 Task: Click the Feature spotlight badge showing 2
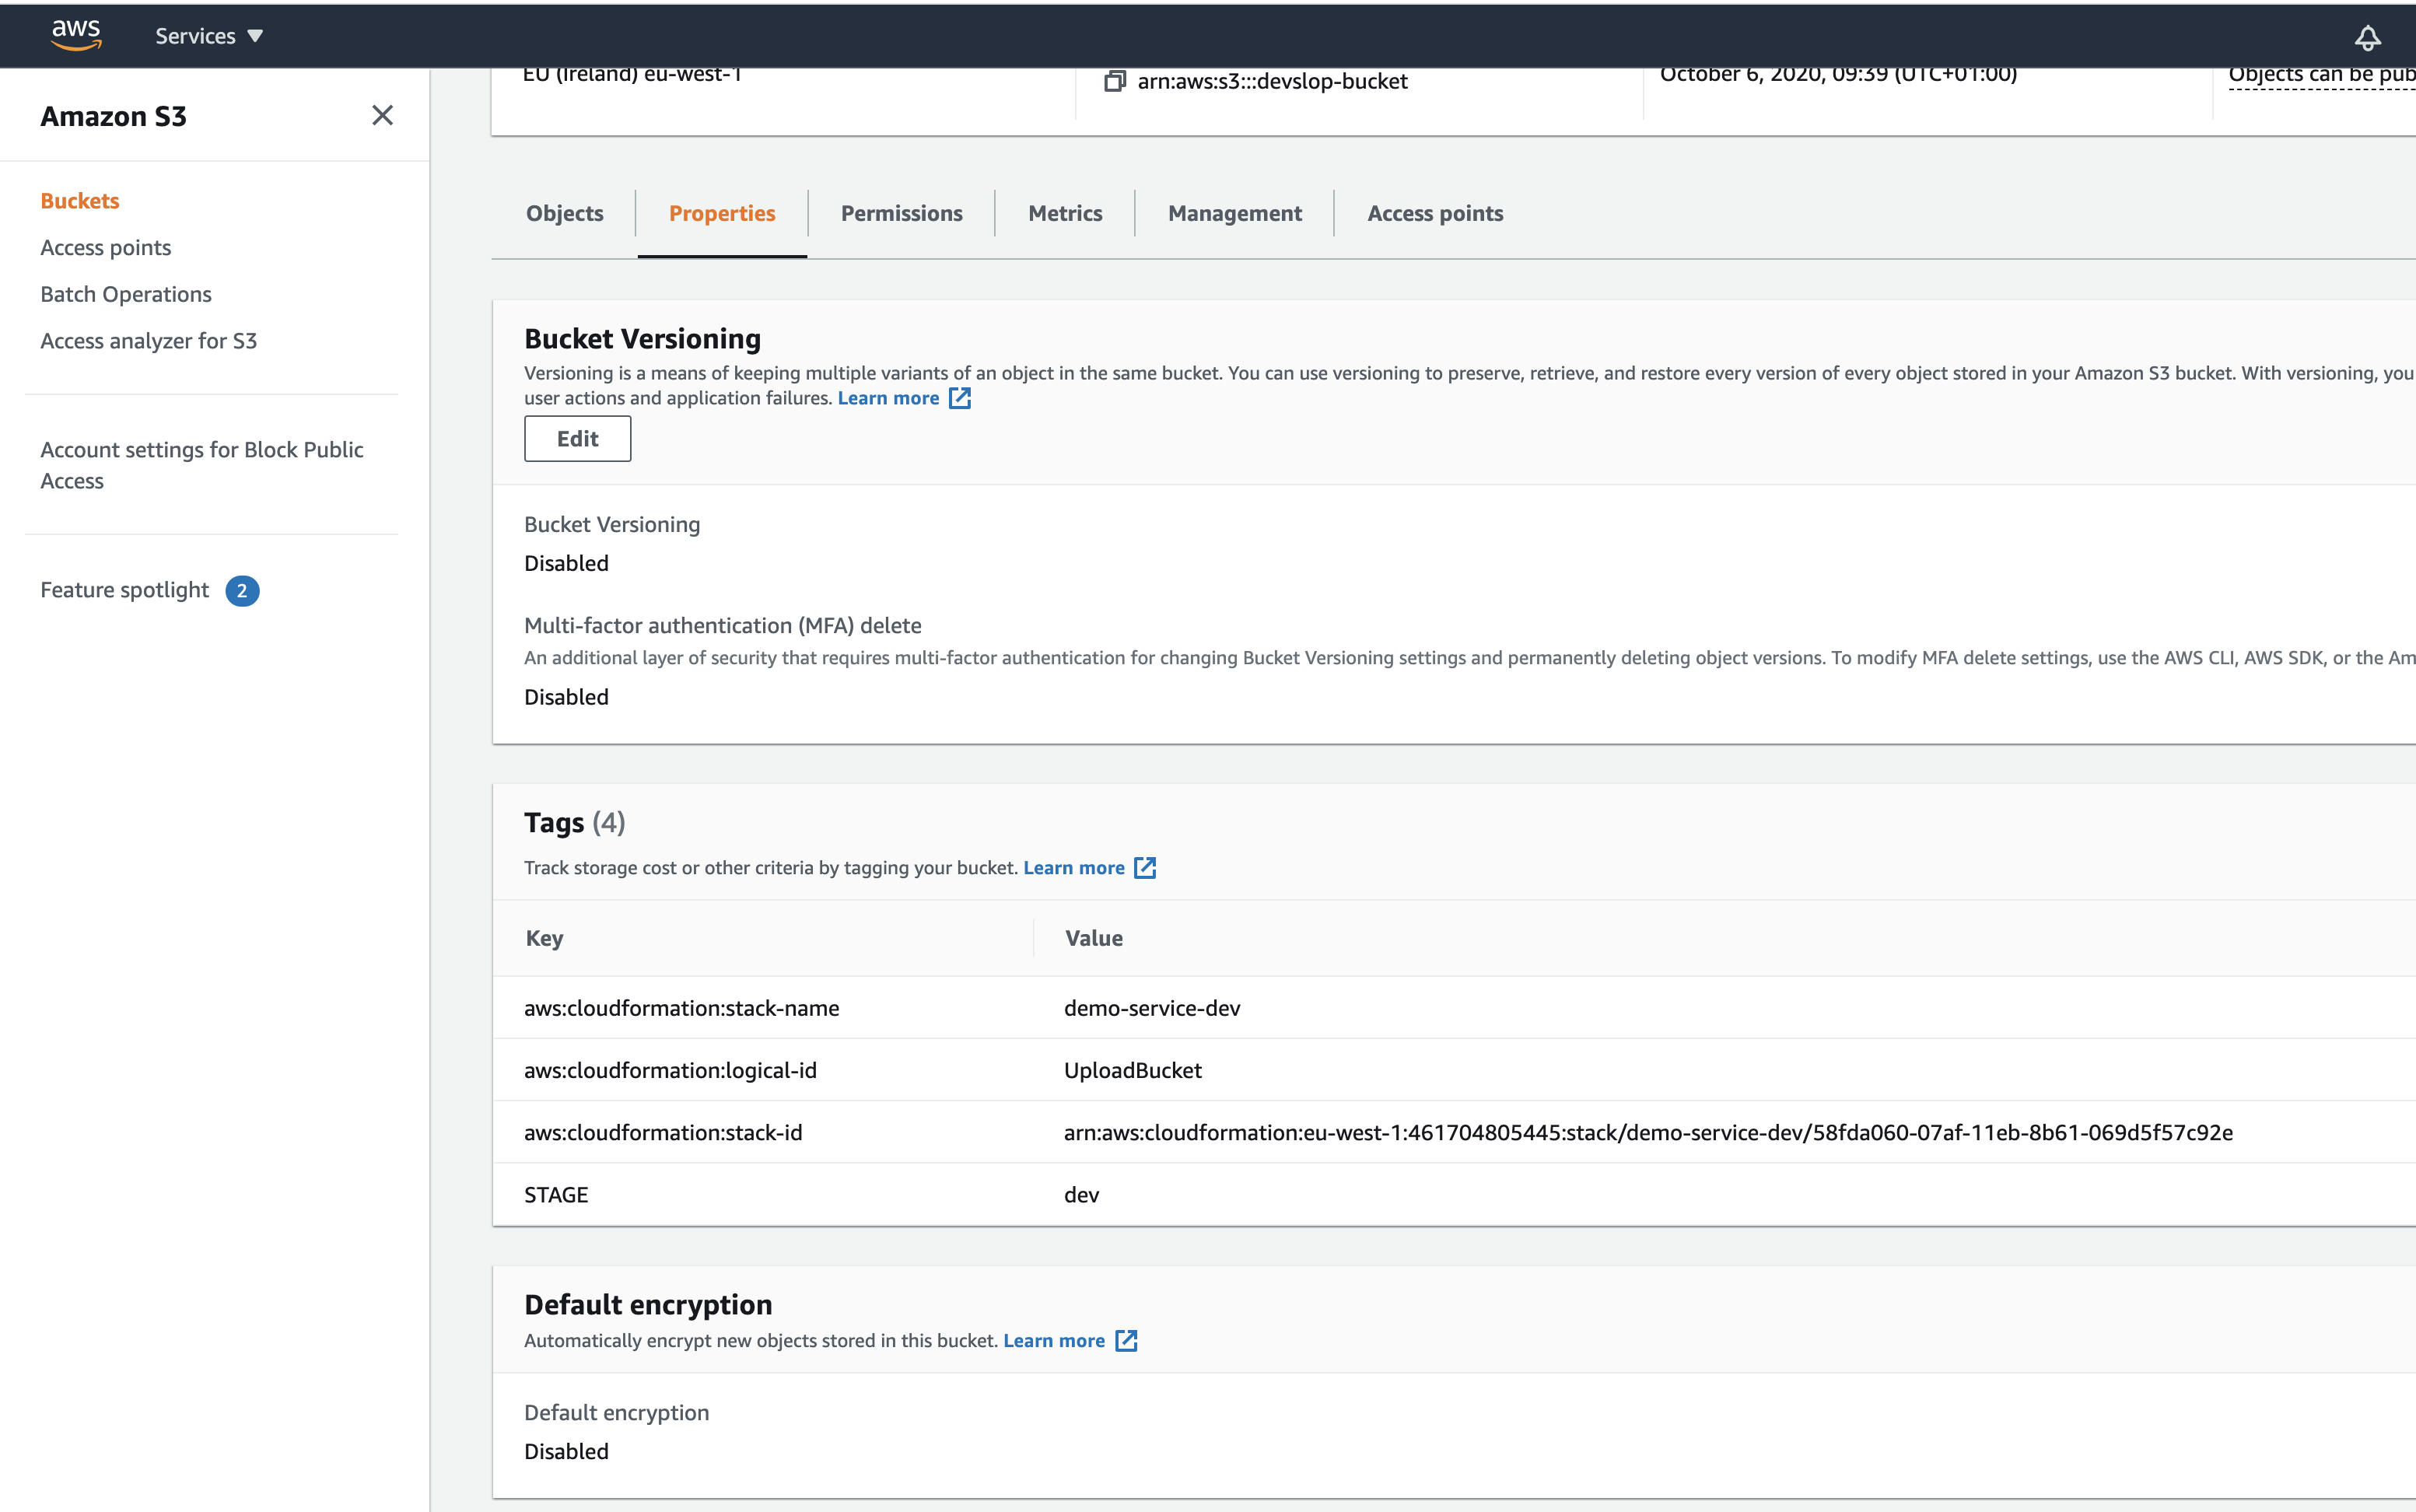pyautogui.click(x=242, y=591)
